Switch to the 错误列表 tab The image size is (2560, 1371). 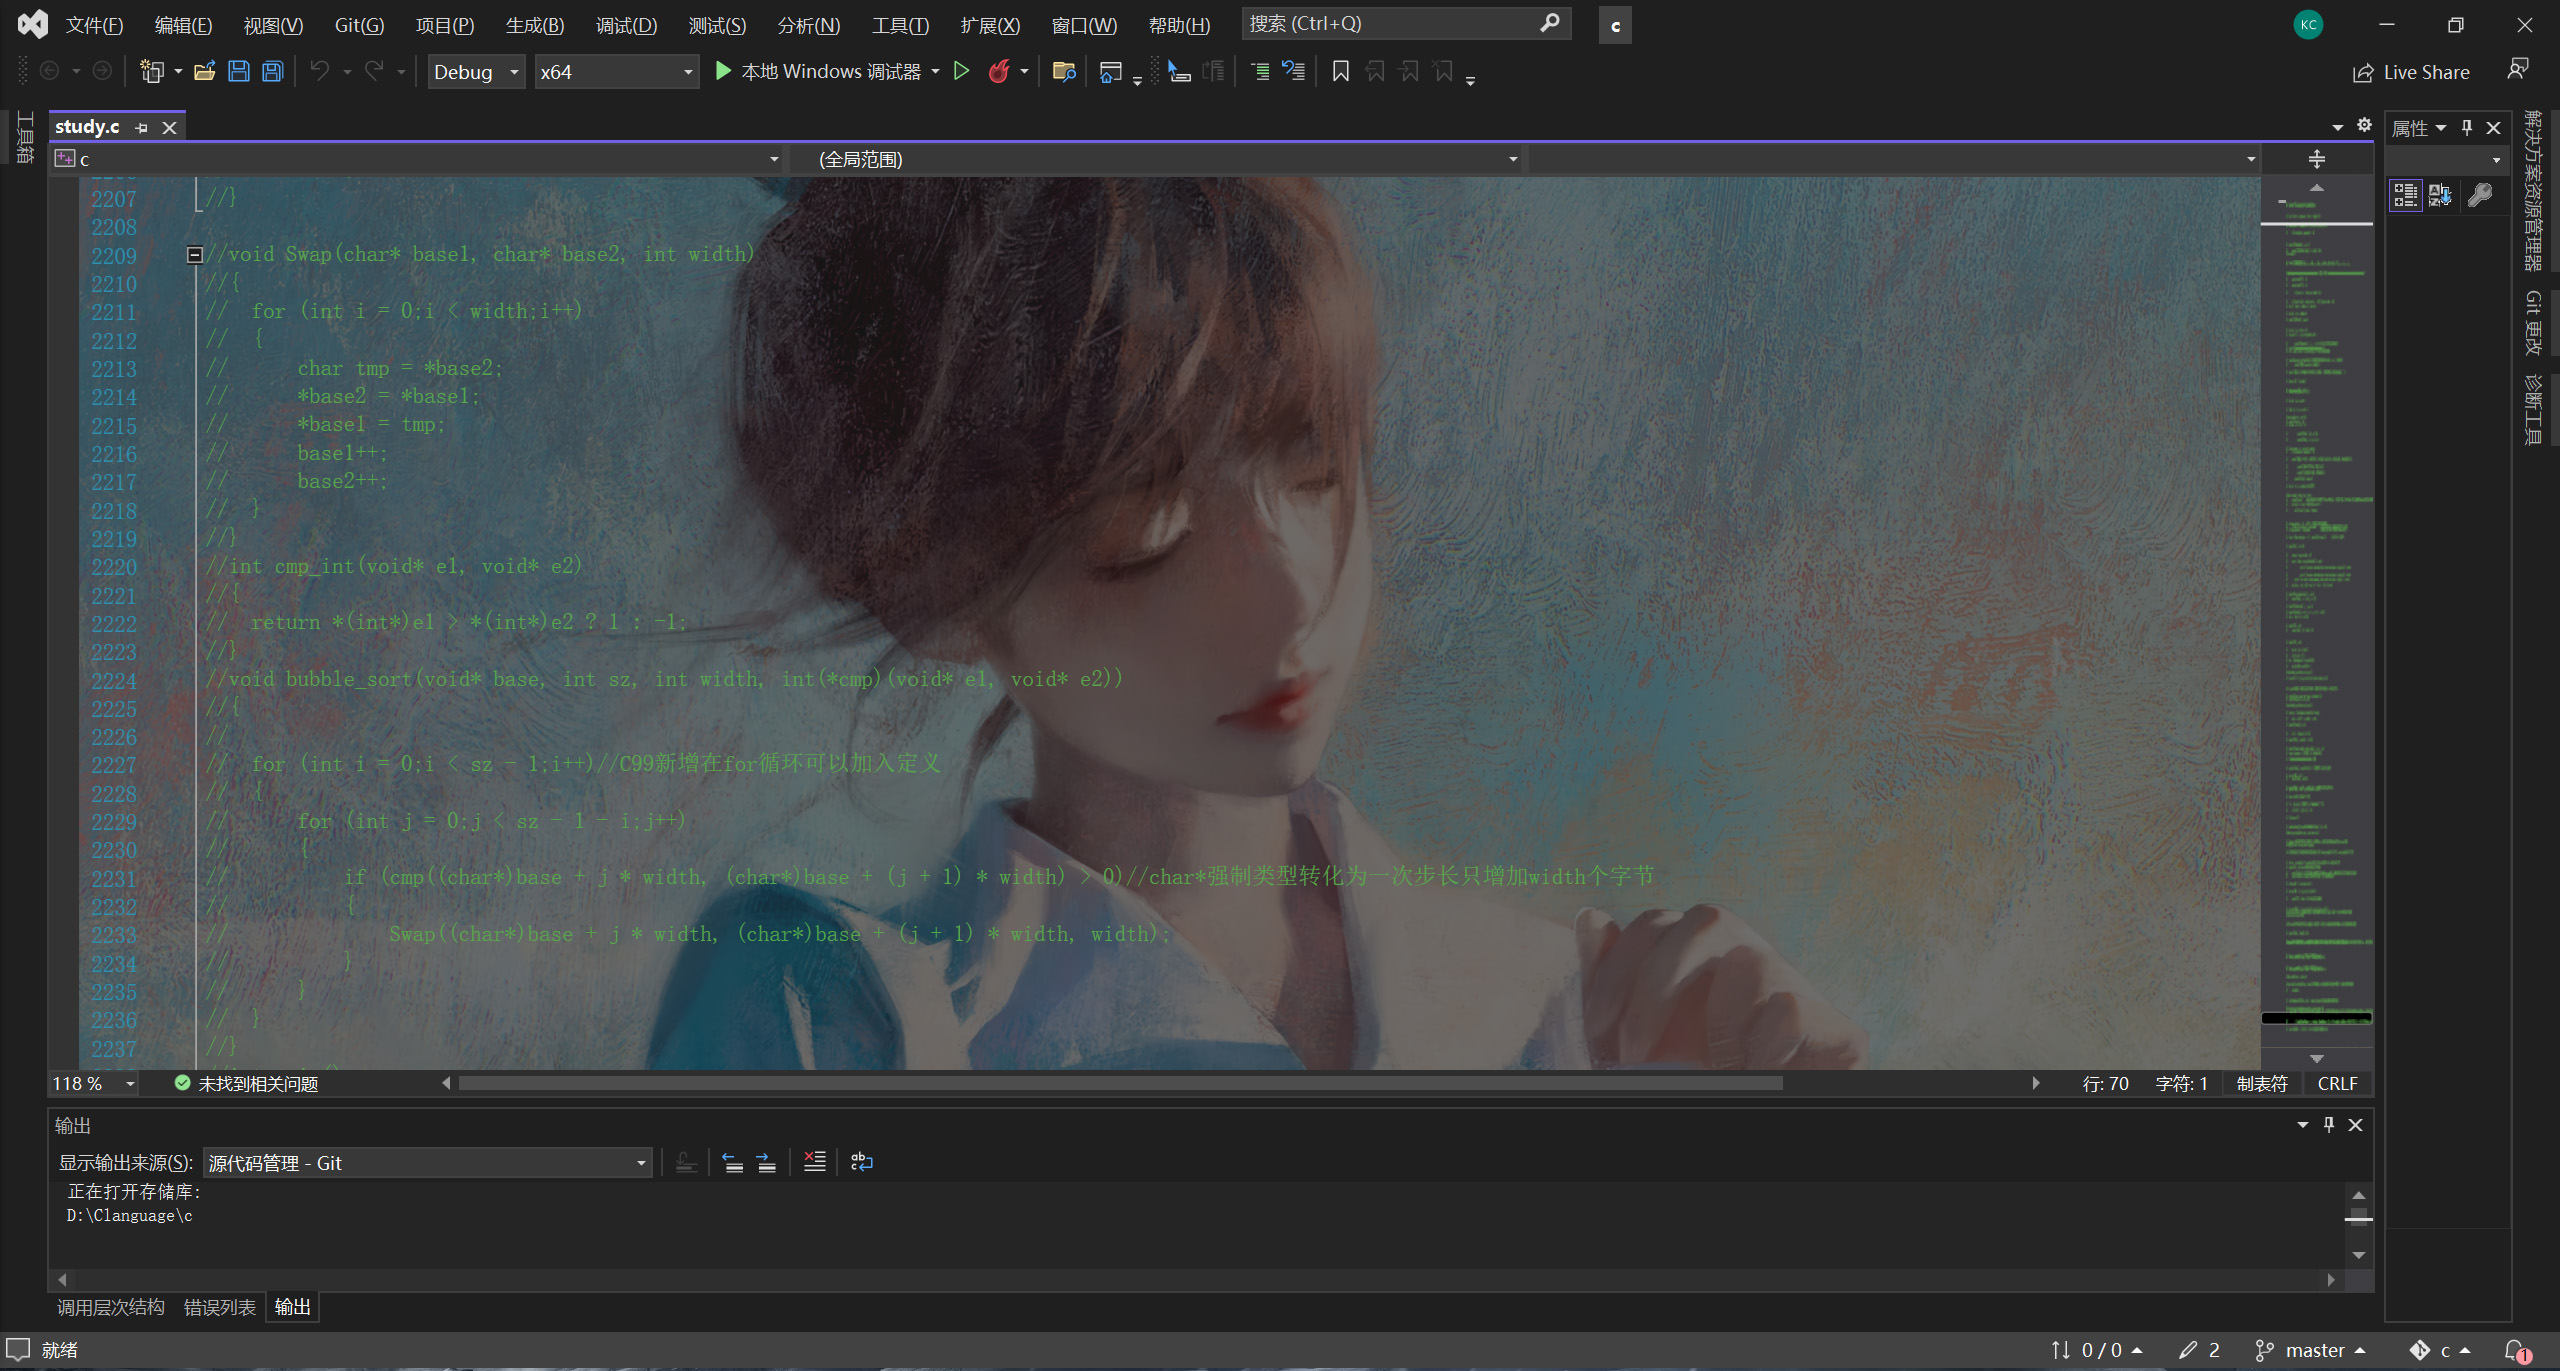point(220,1307)
